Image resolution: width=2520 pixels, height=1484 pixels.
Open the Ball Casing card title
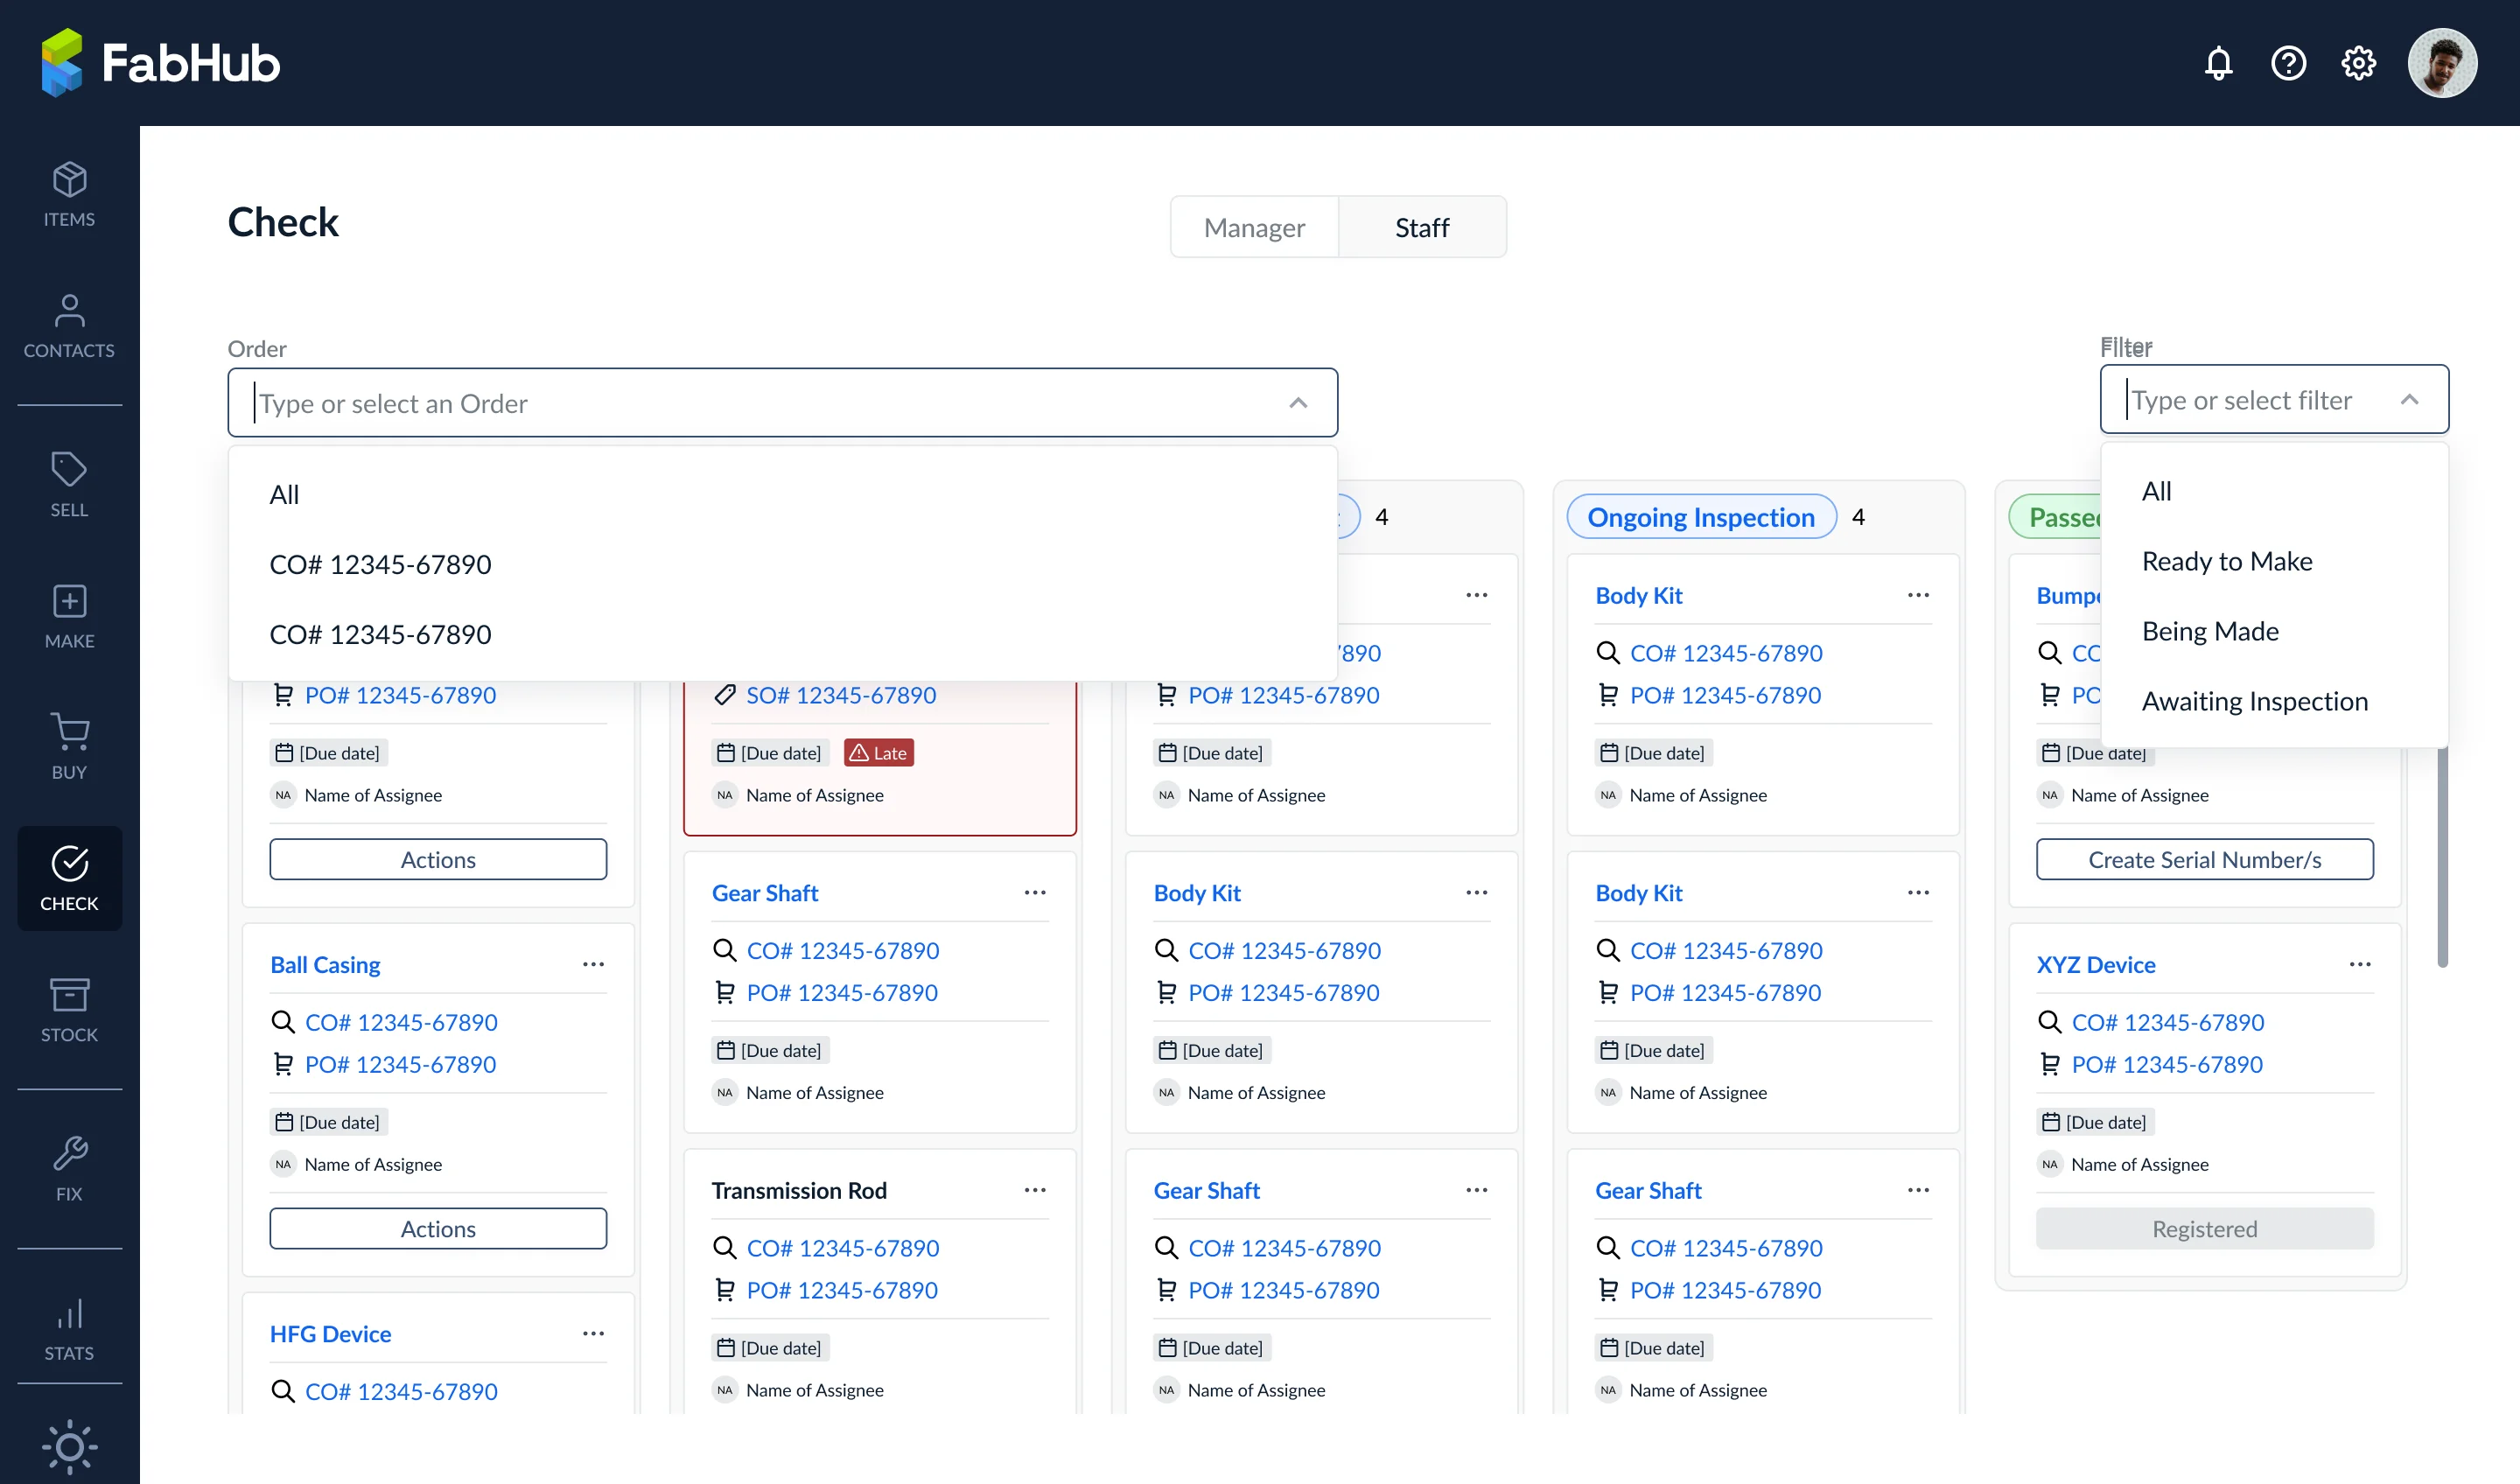(x=325, y=964)
